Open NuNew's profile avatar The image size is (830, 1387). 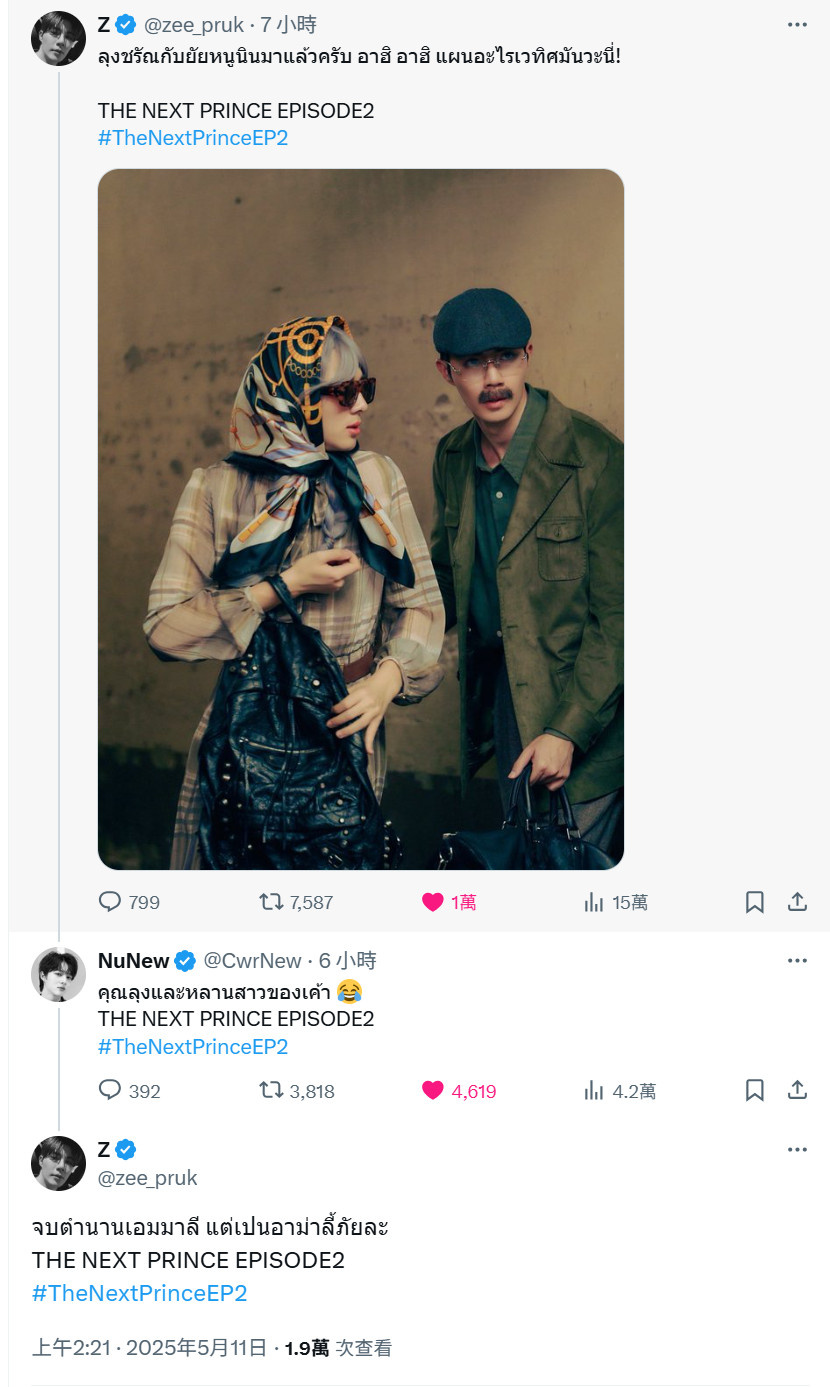58,974
